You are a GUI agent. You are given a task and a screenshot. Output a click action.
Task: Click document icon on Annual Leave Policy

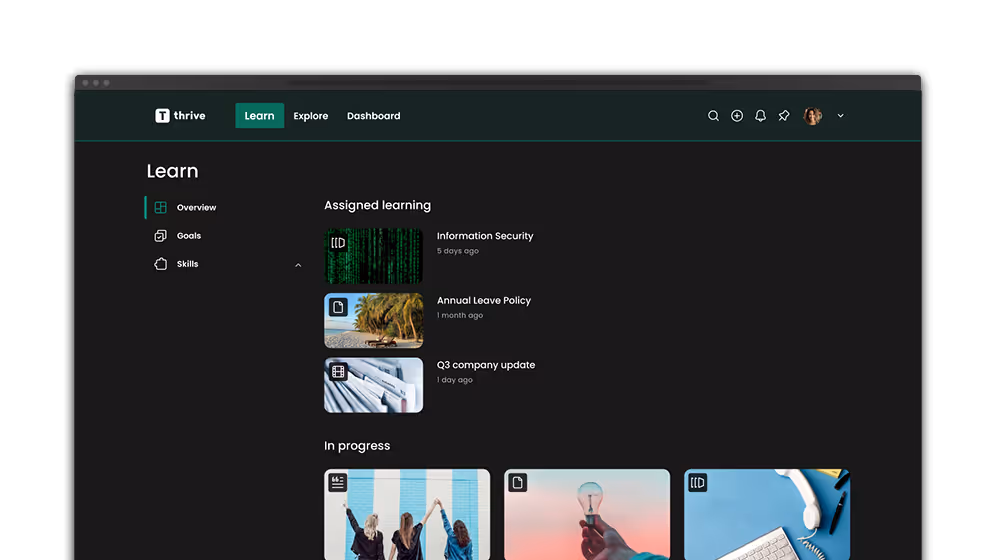(x=338, y=307)
